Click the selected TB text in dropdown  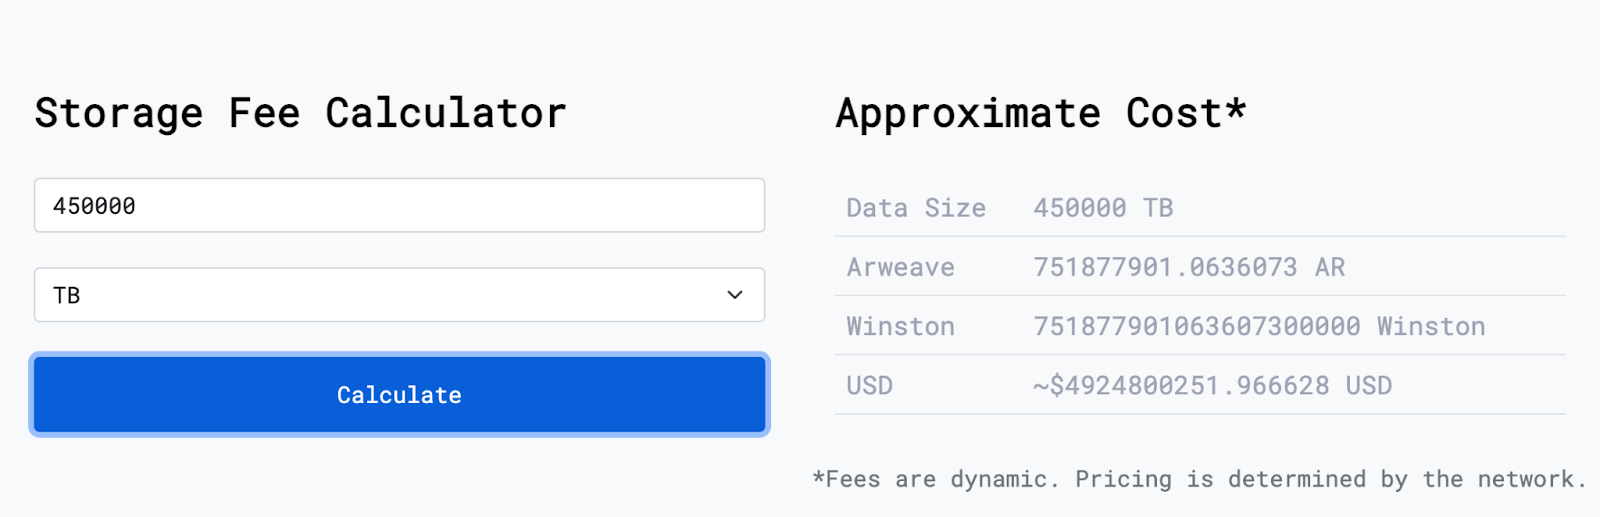click(67, 295)
